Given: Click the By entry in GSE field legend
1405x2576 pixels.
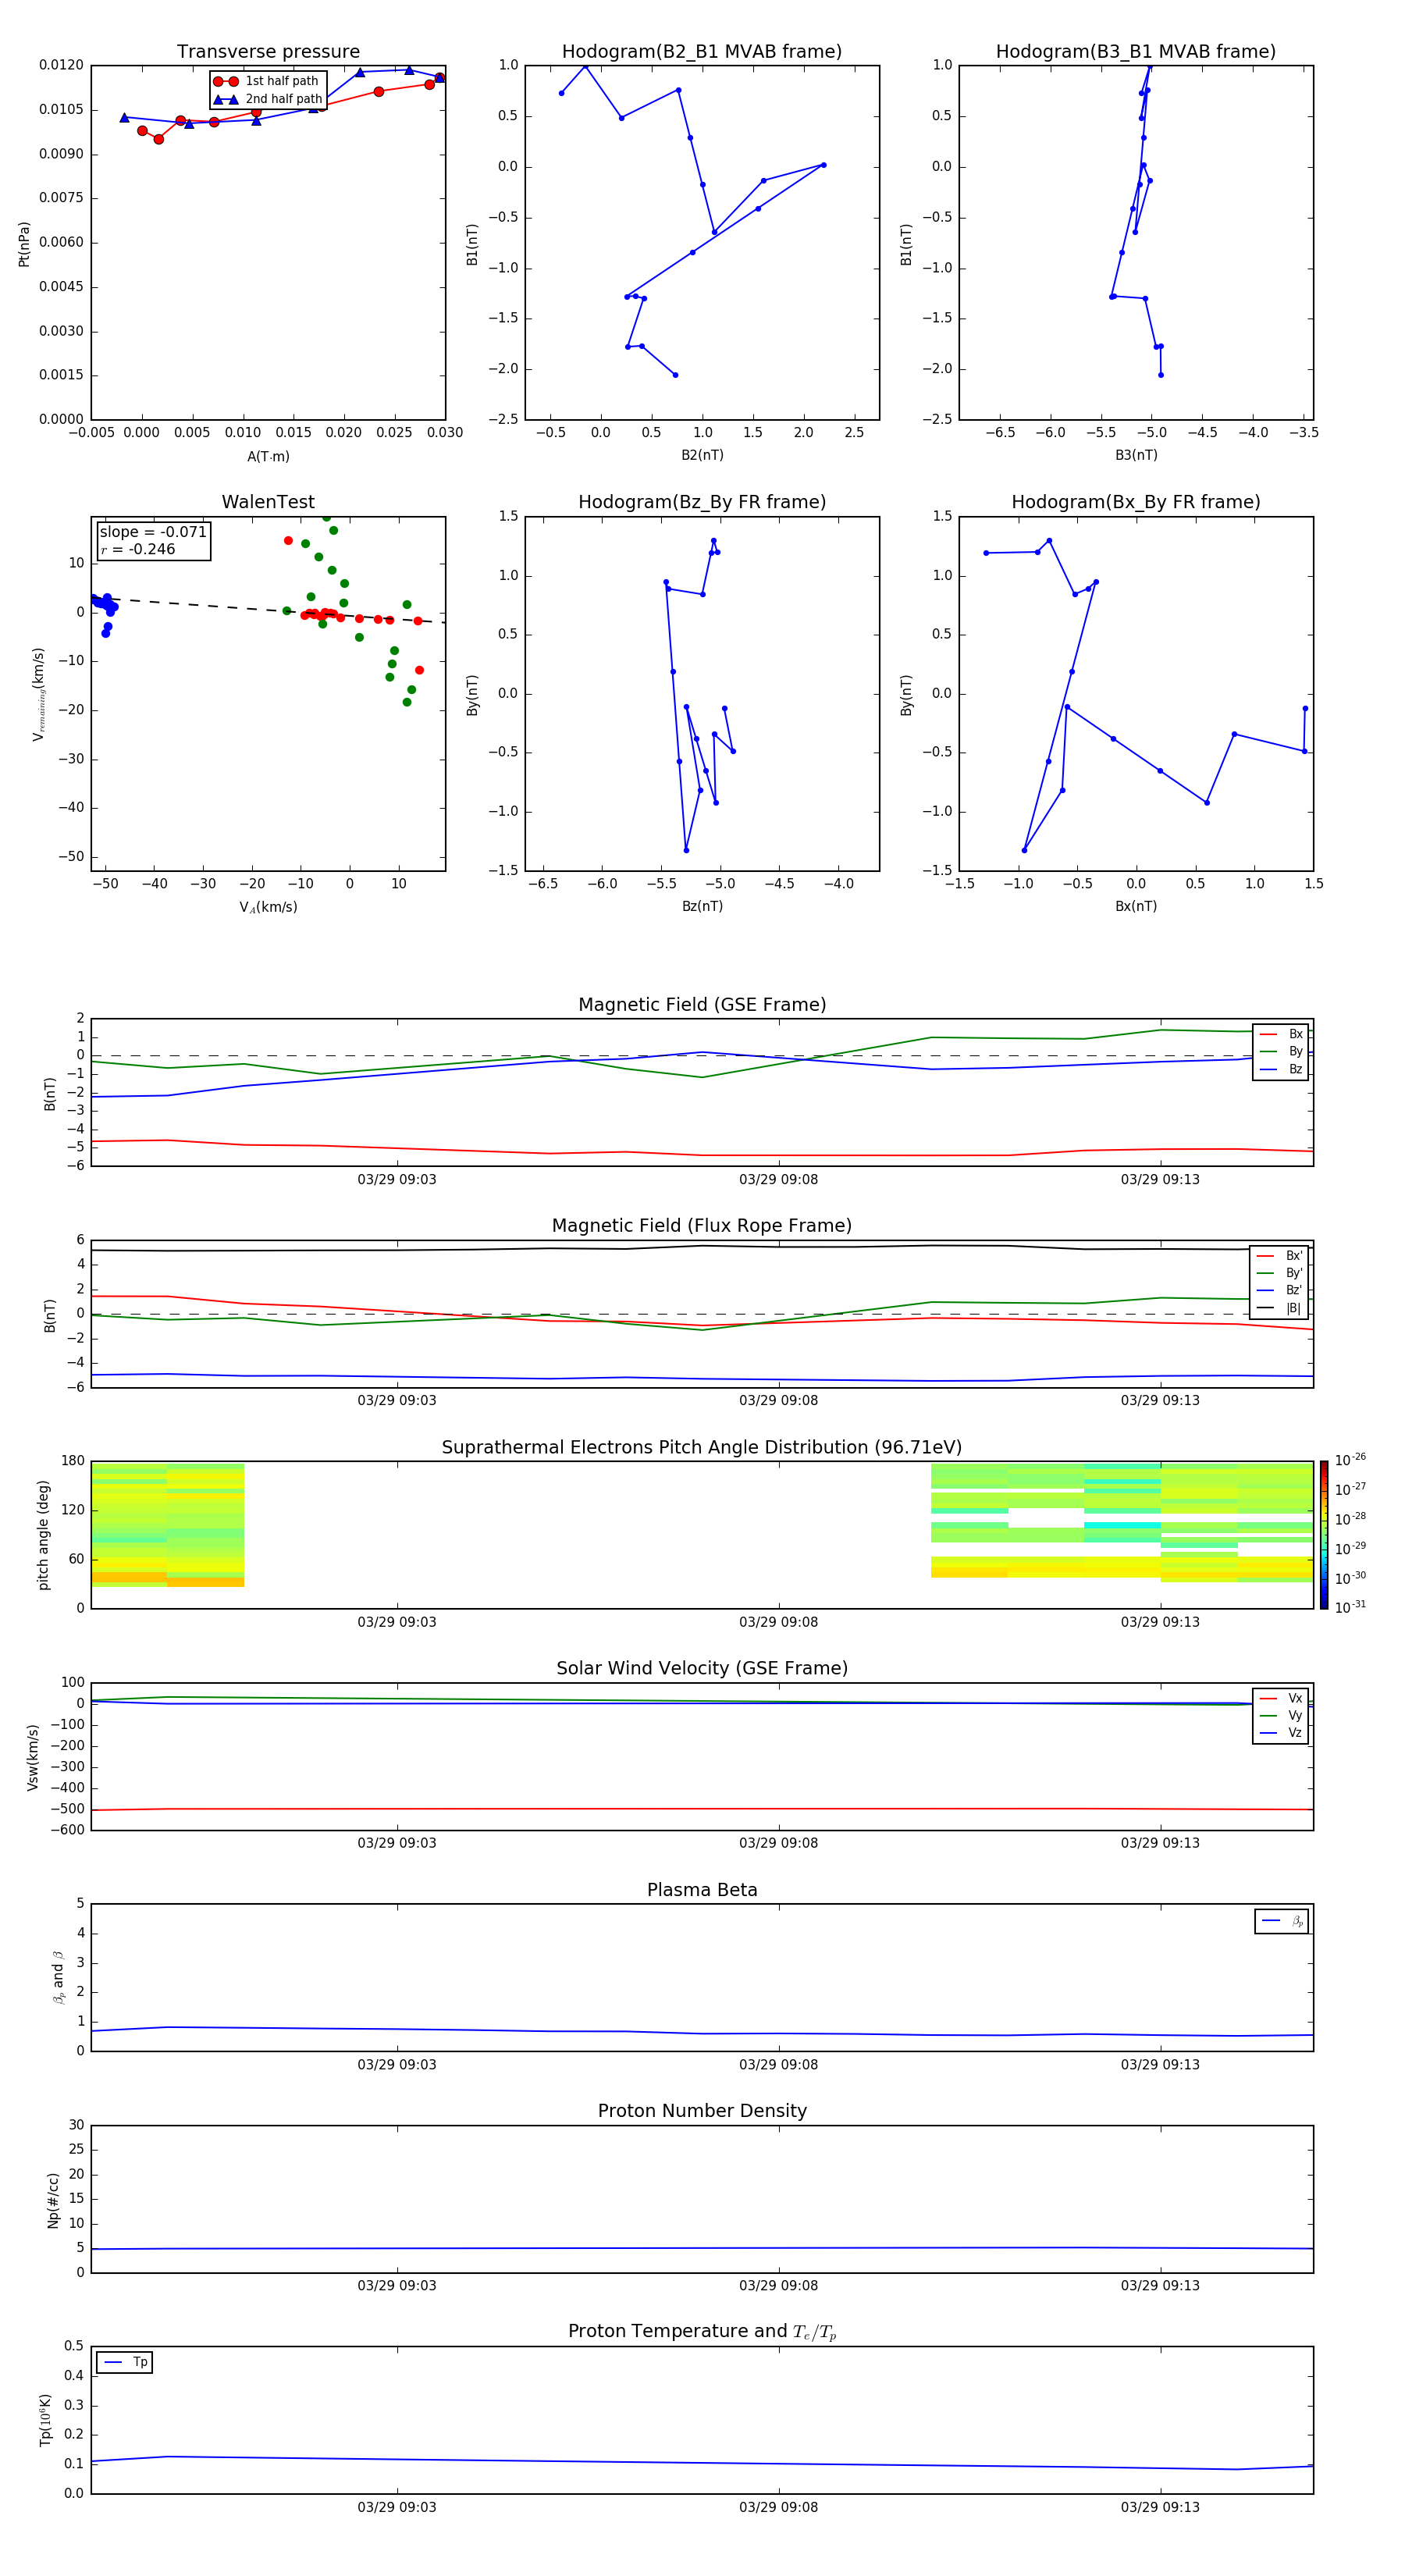Looking at the screenshot, I should coord(1281,1051).
